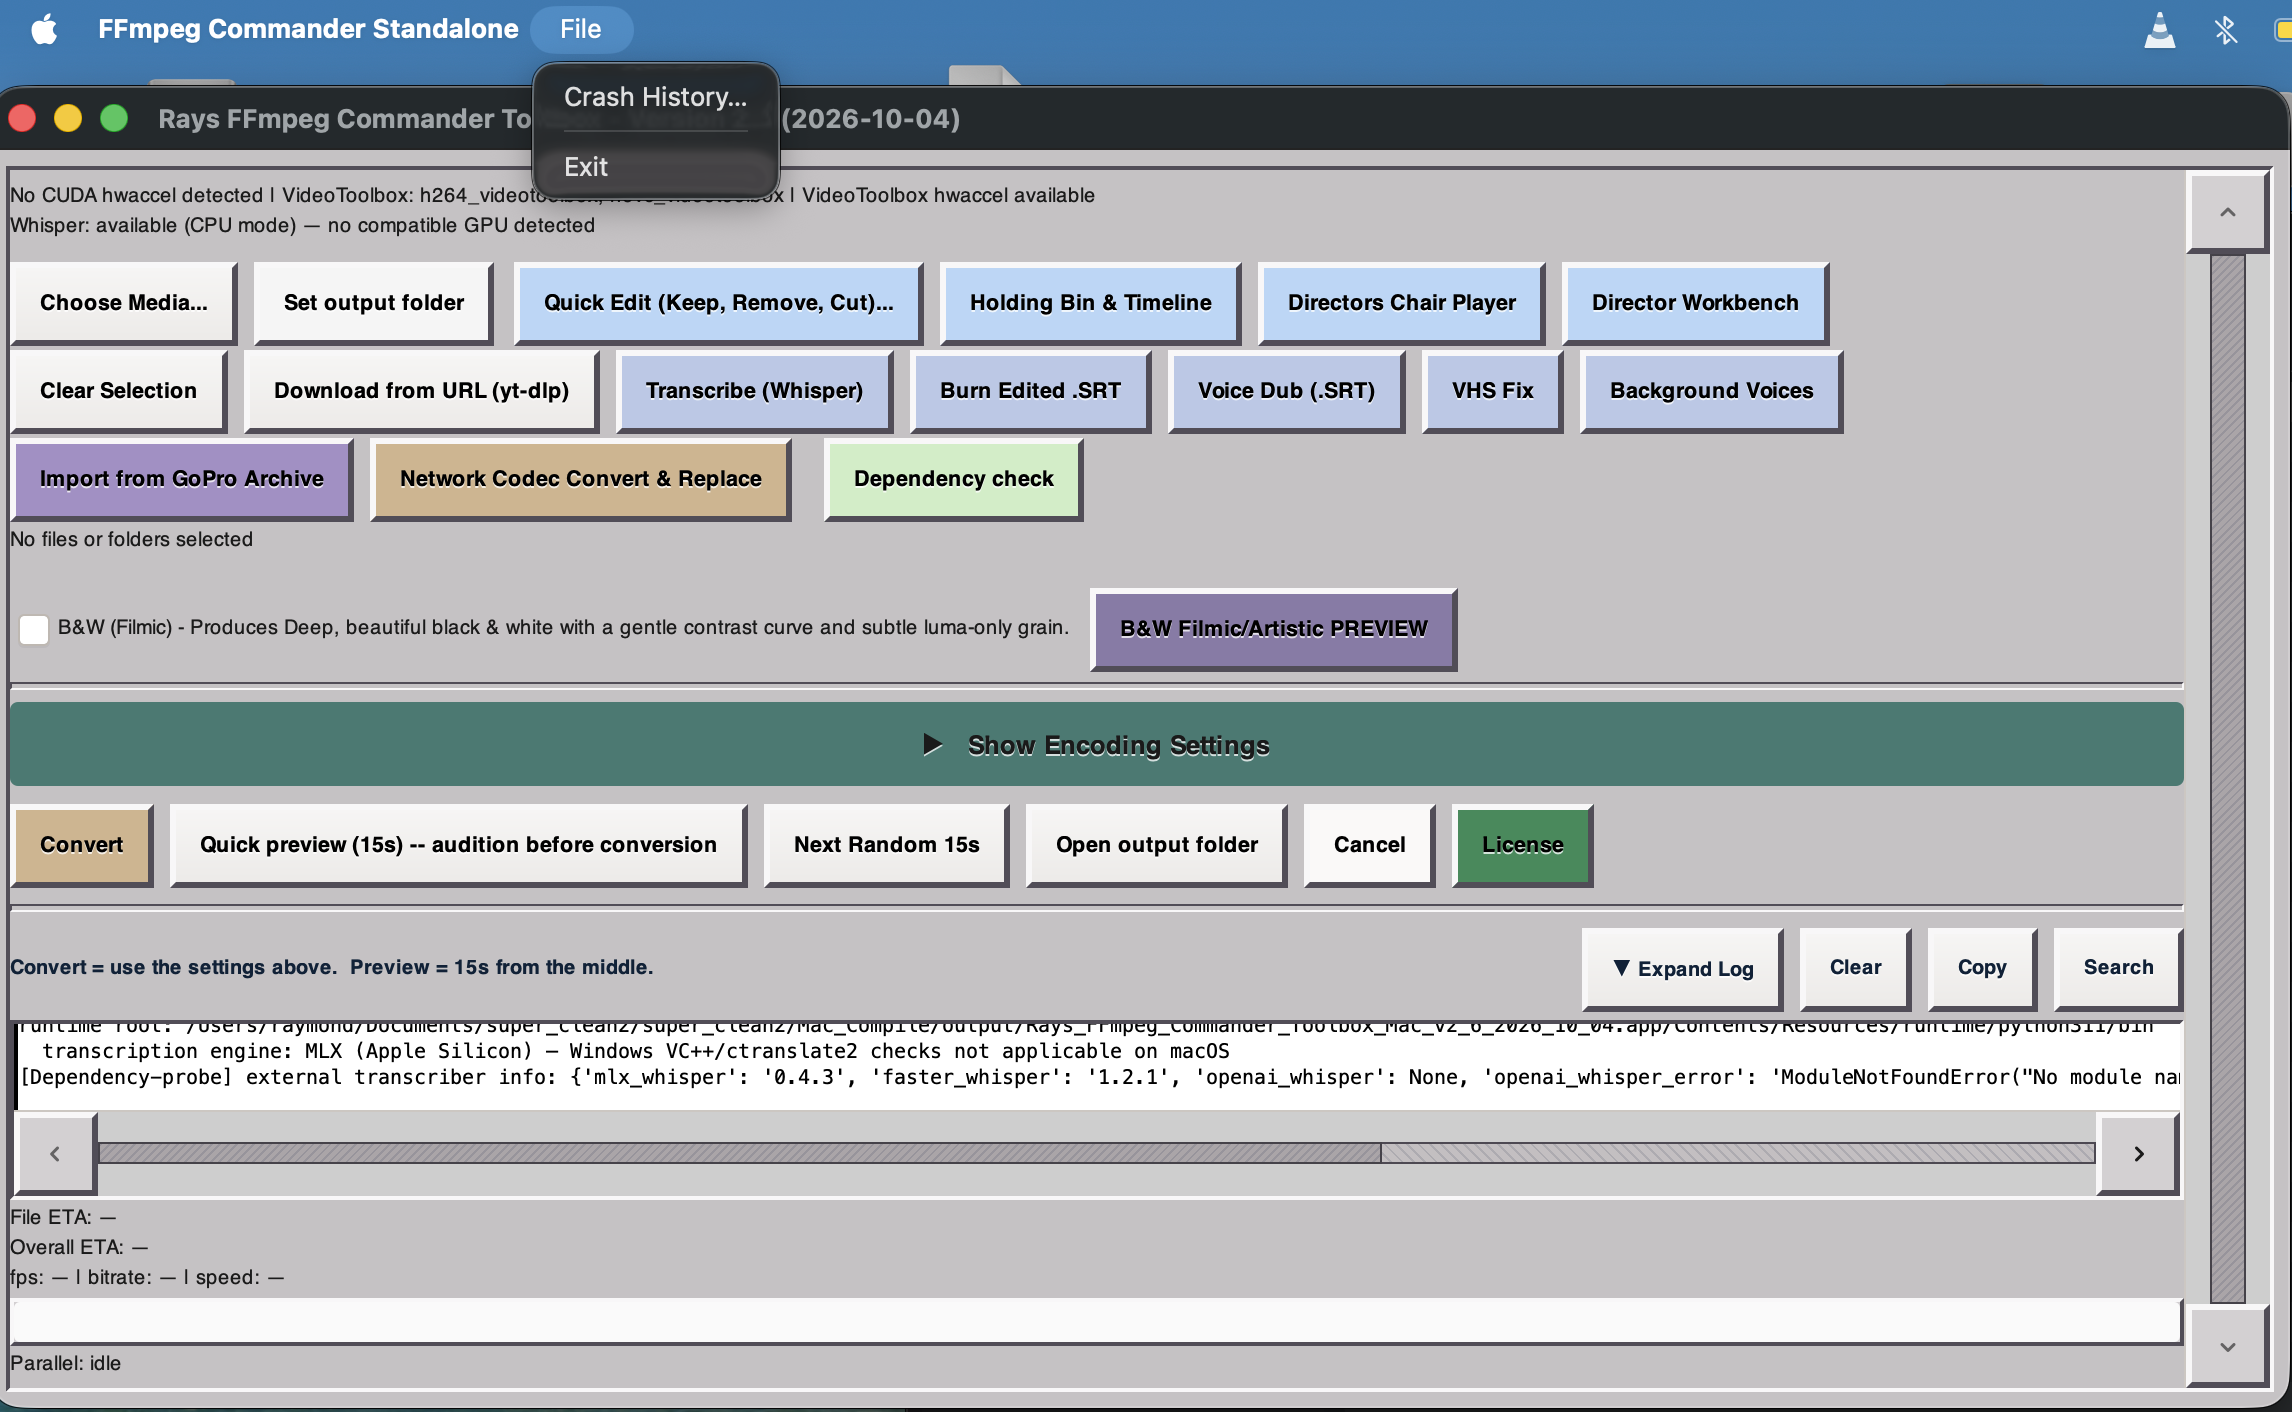Image resolution: width=2292 pixels, height=1412 pixels.
Task: Click the 'transcription engine: MLX' log line
Action: (x=636, y=1051)
